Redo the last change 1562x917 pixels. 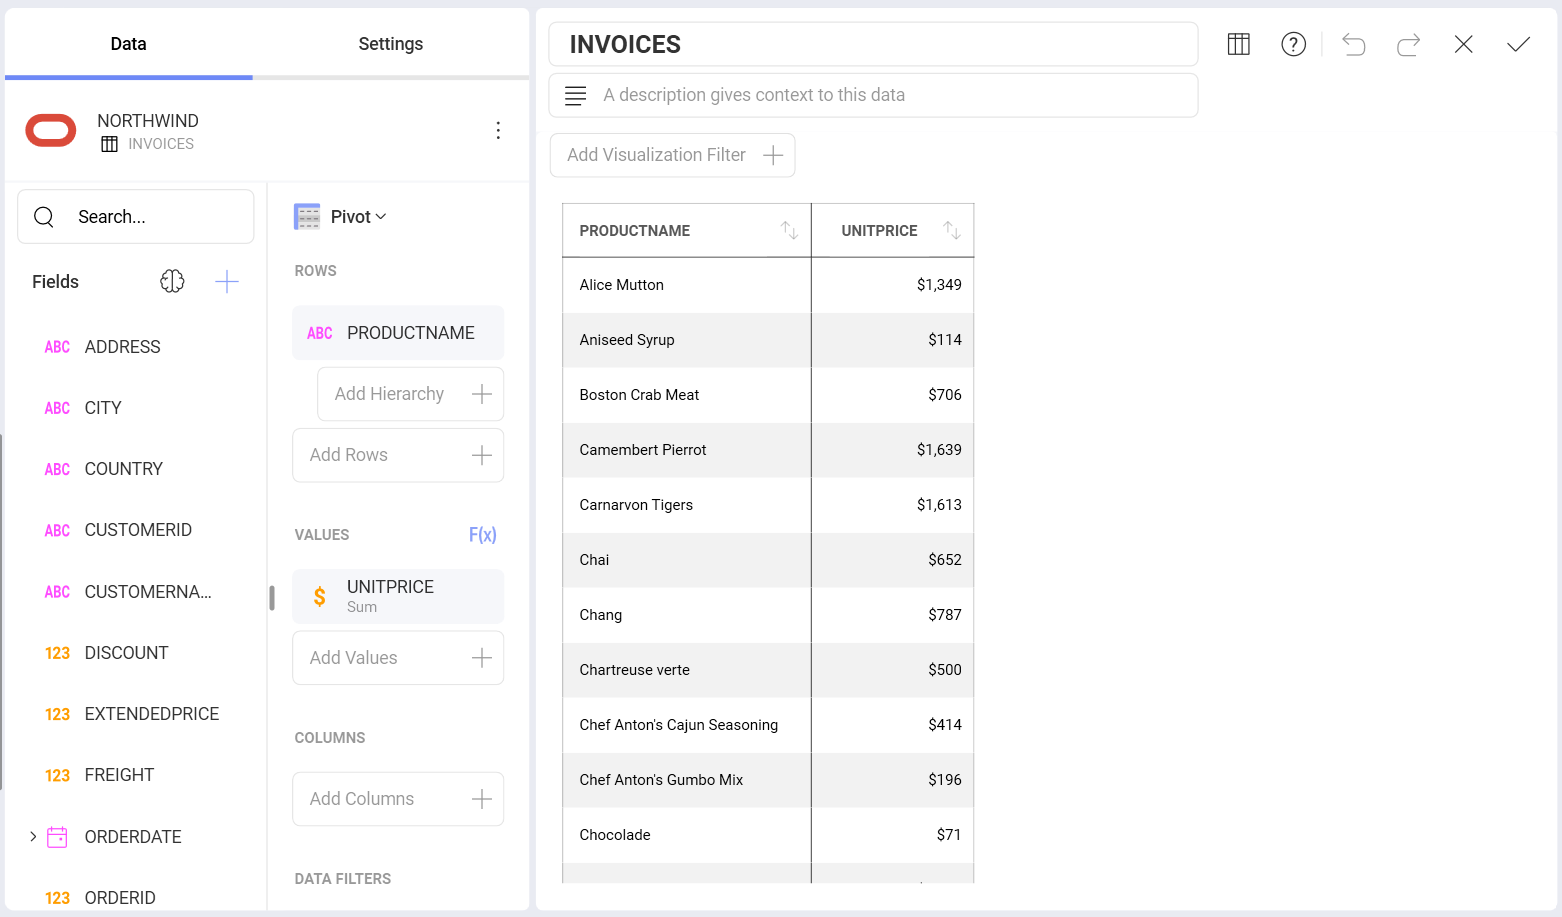click(x=1408, y=44)
